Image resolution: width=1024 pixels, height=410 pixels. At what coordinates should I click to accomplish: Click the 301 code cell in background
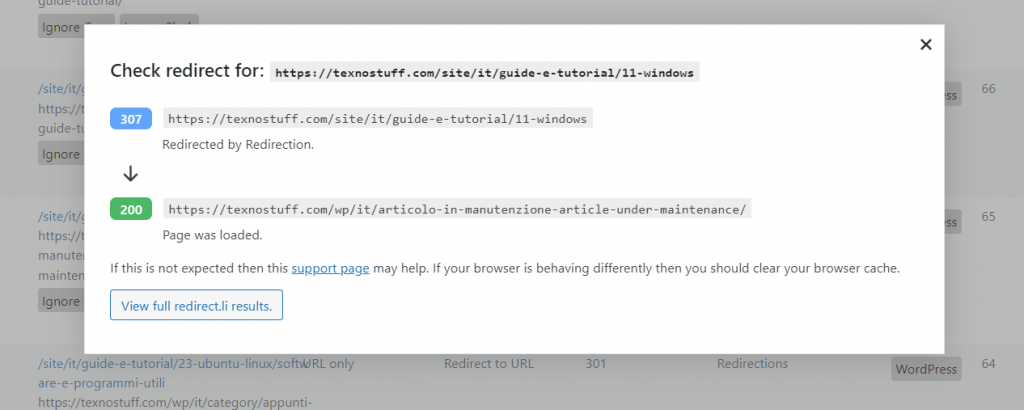click(596, 364)
